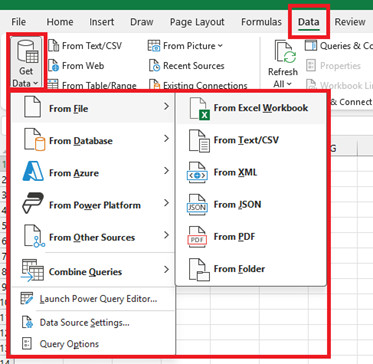
Task: Expand the From Database submenu arrow
Action: 166,139
